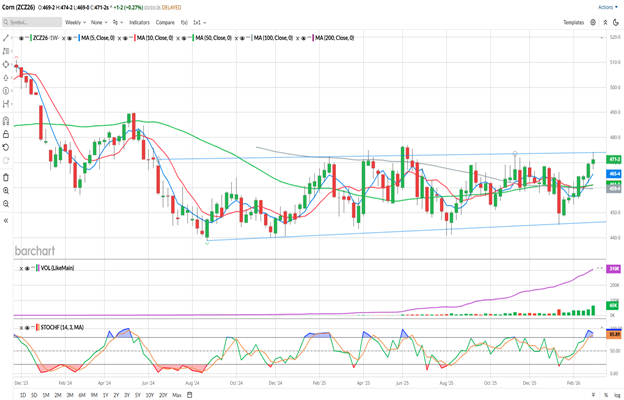Select the 3M time range
The image size is (624, 400).
click(x=70, y=395)
